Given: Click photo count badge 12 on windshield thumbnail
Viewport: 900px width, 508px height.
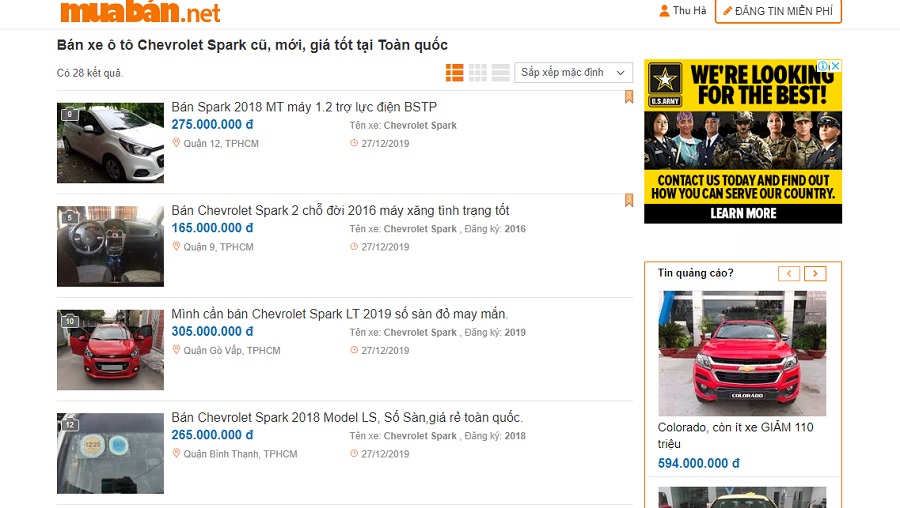Looking at the screenshot, I should pos(69,425).
